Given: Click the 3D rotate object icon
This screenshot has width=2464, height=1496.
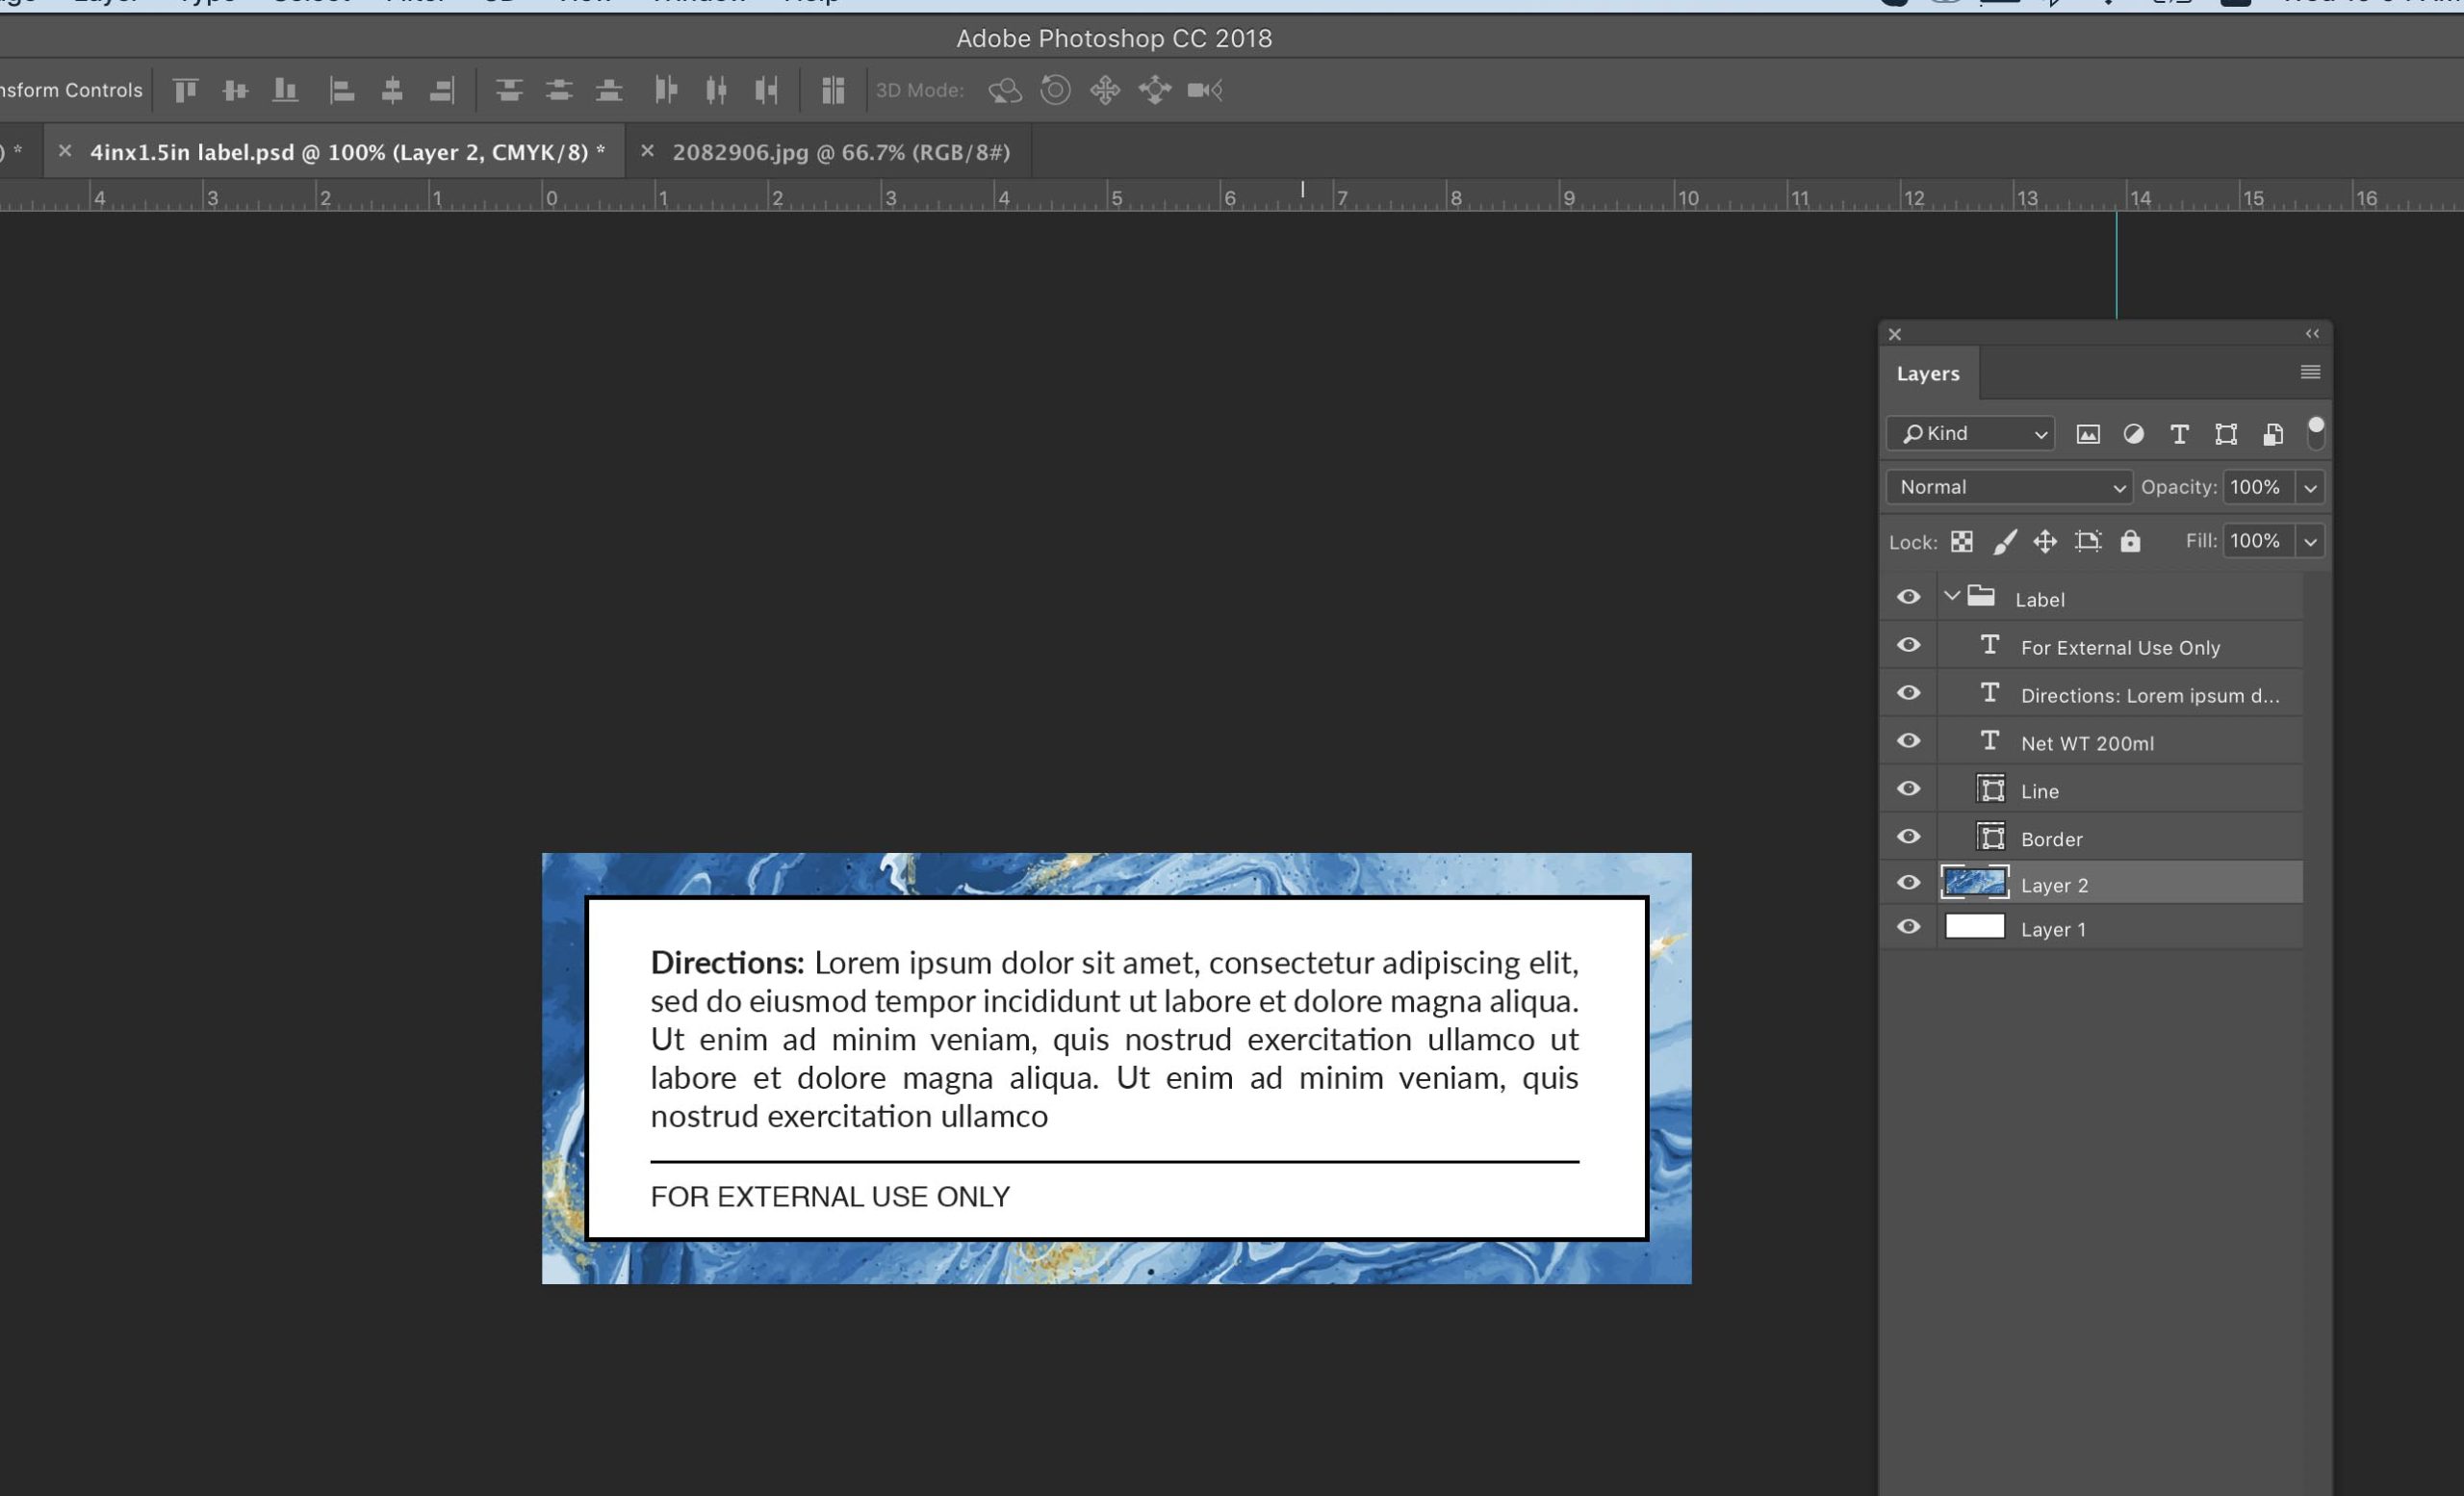Looking at the screenshot, I should tap(1004, 91).
